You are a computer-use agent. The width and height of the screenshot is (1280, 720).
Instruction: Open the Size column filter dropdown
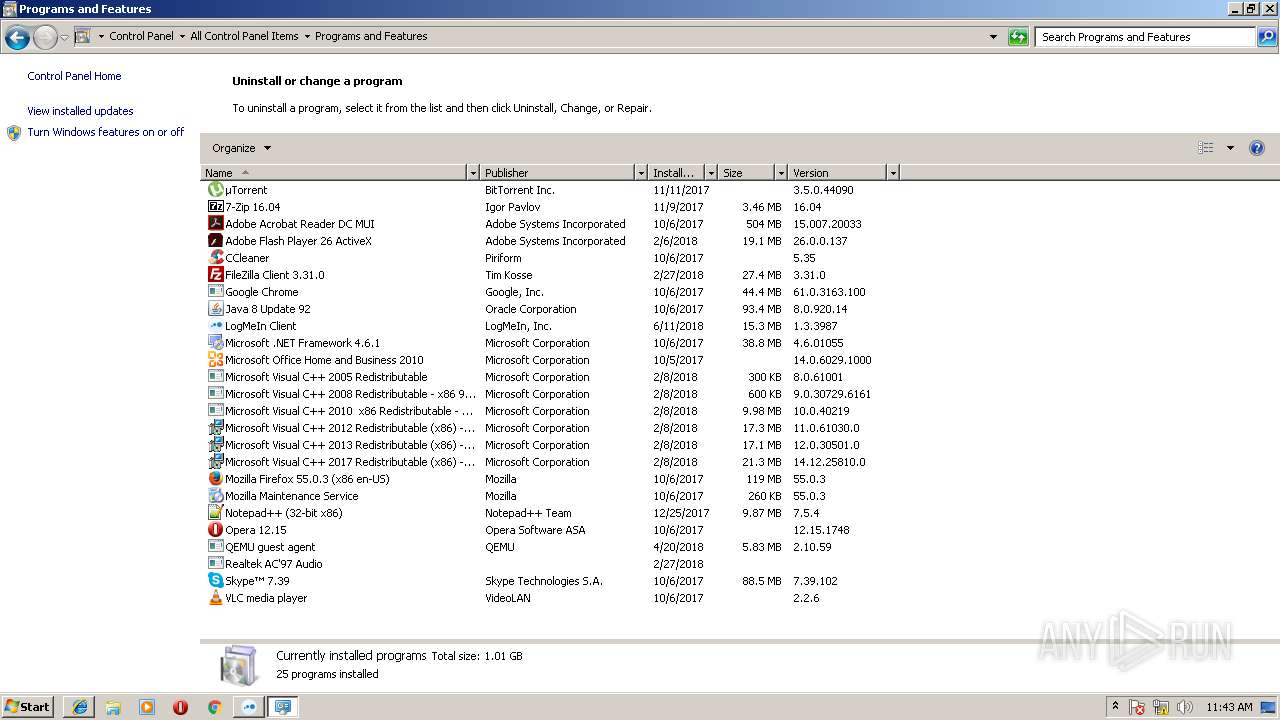click(781, 173)
